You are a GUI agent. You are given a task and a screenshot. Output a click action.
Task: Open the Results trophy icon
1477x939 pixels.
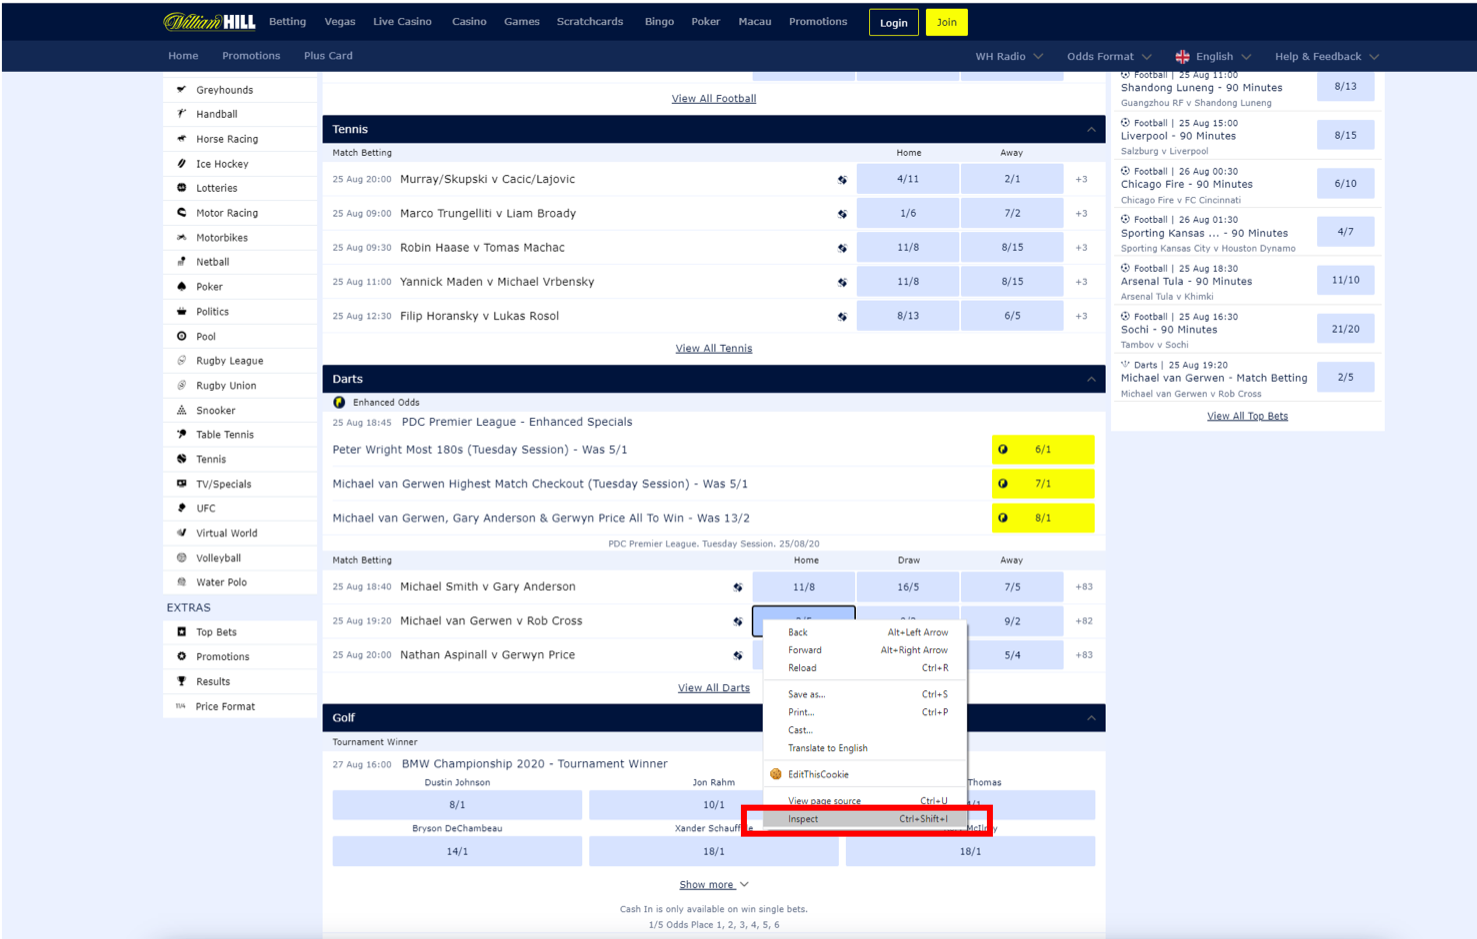pyautogui.click(x=181, y=681)
